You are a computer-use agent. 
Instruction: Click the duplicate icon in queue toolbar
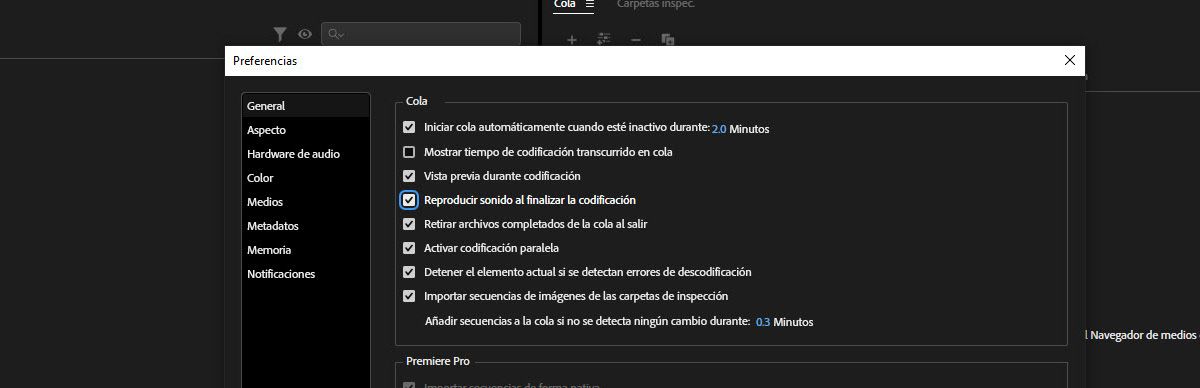tap(668, 39)
